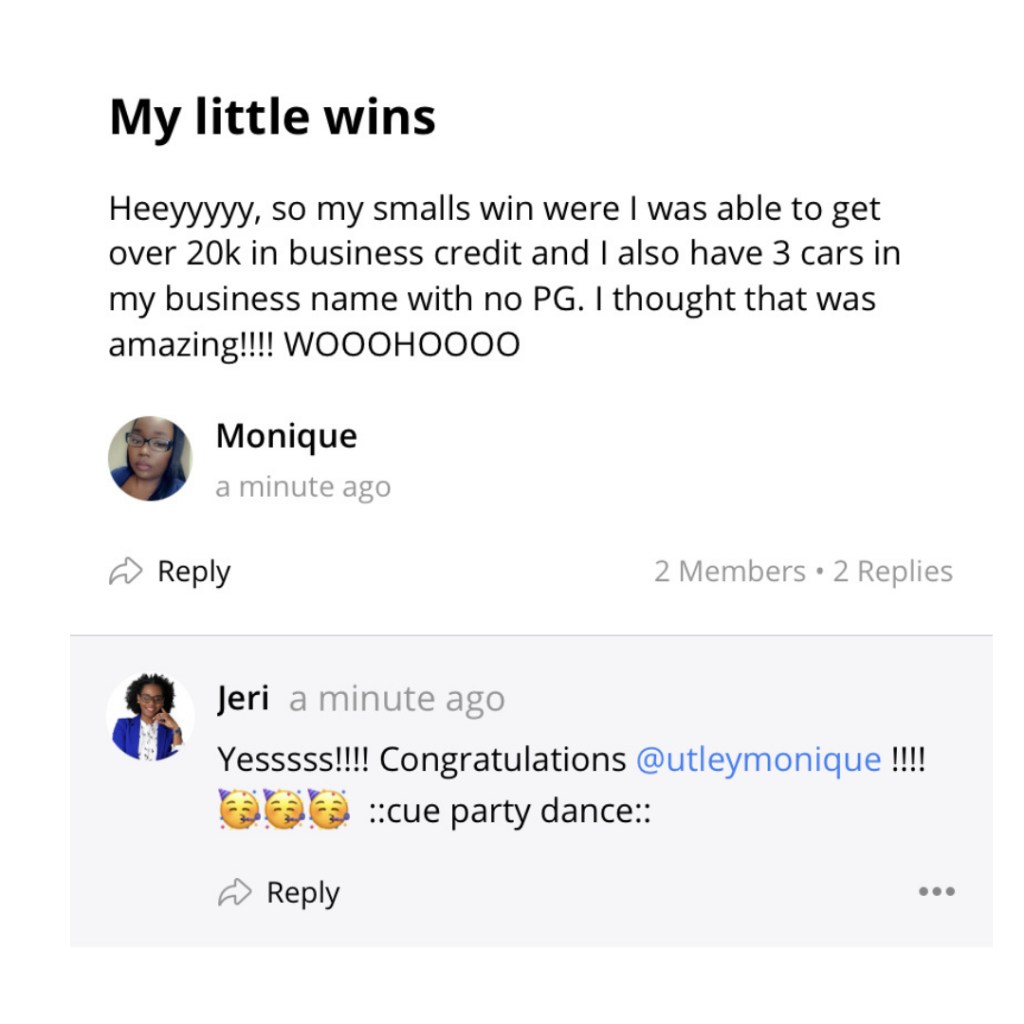Click the @utleymonique mention link
The width and height of the screenshot is (1024, 1024).
pyautogui.click(x=758, y=760)
